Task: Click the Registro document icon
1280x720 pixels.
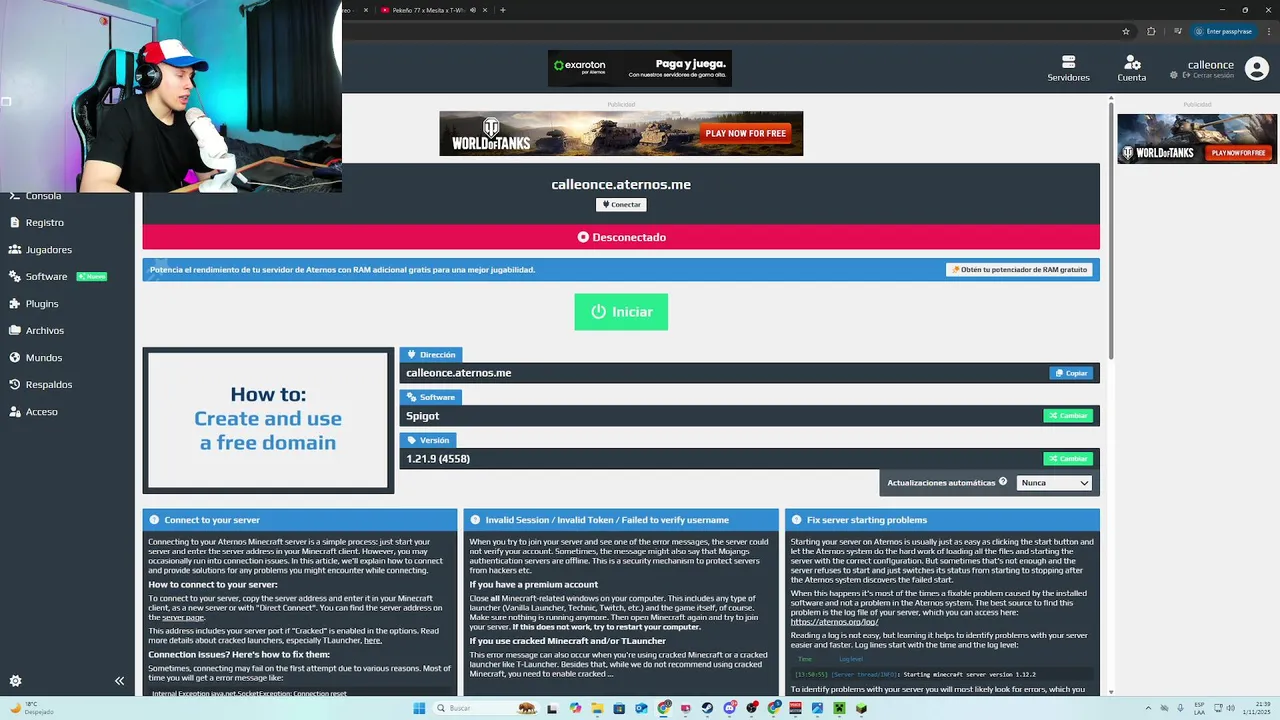Action: tap(15, 223)
